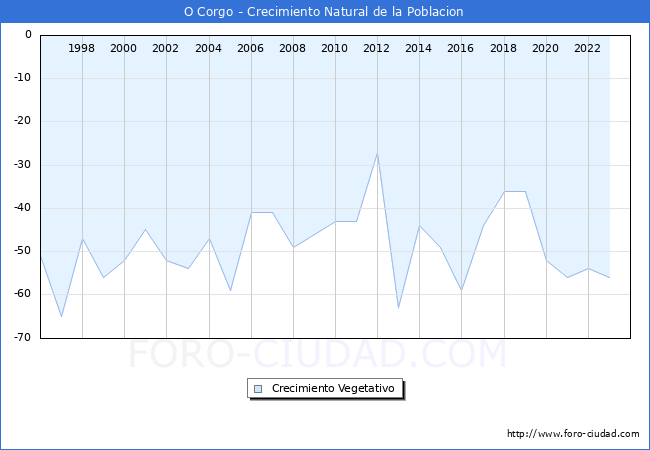
Task: Click the 2016 year label
Action: coord(460,48)
